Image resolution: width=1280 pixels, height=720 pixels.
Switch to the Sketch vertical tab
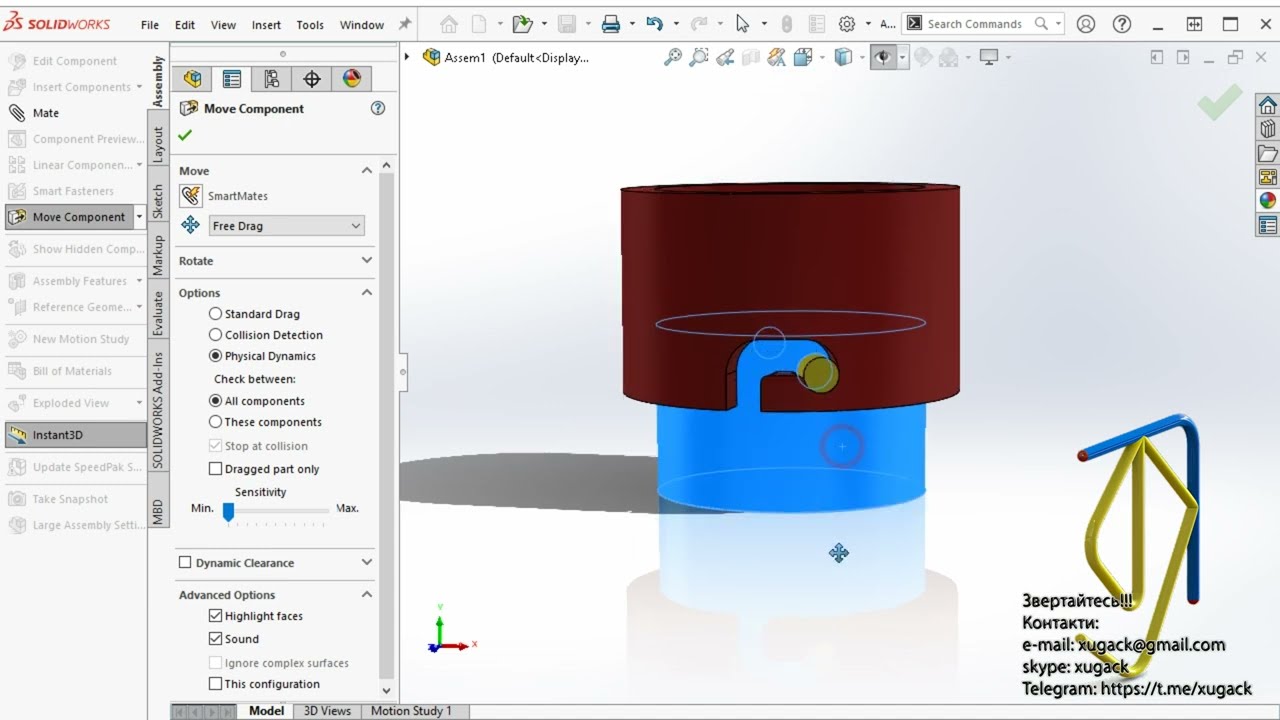coord(158,202)
